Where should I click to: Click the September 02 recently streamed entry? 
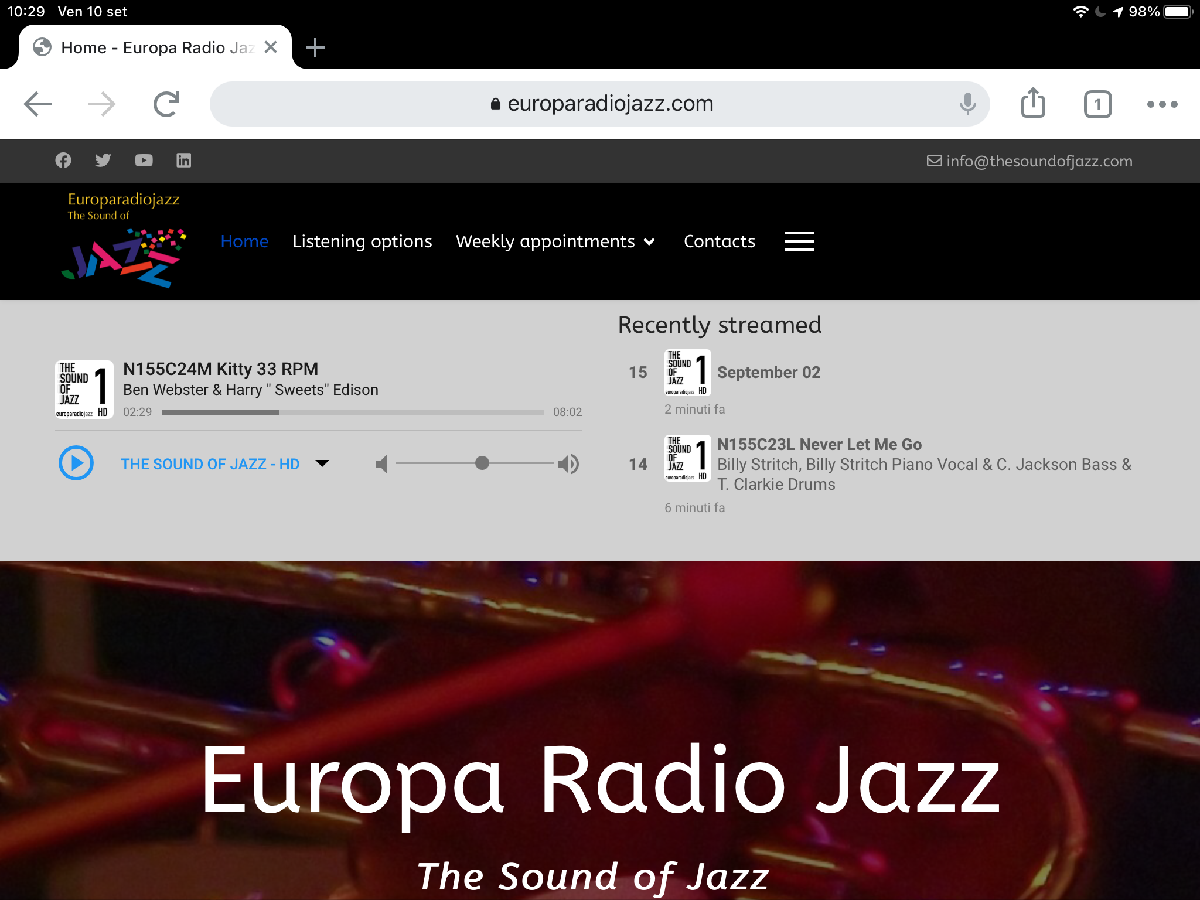pyautogui.click(x=769, y=372)
